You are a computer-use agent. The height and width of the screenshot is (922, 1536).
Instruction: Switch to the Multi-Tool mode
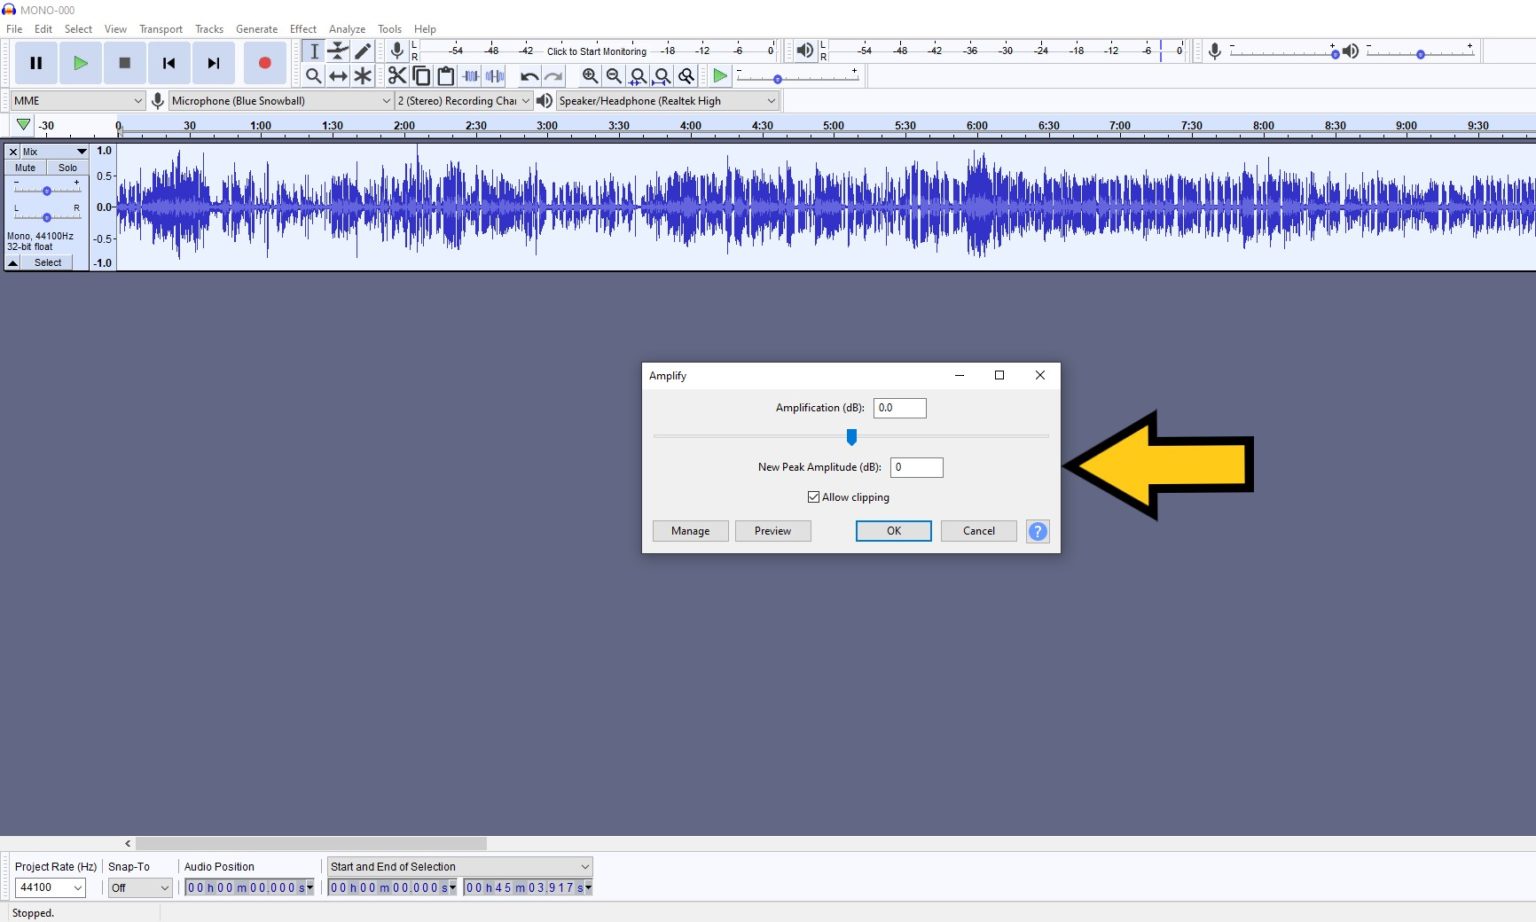tap(362, 75)
